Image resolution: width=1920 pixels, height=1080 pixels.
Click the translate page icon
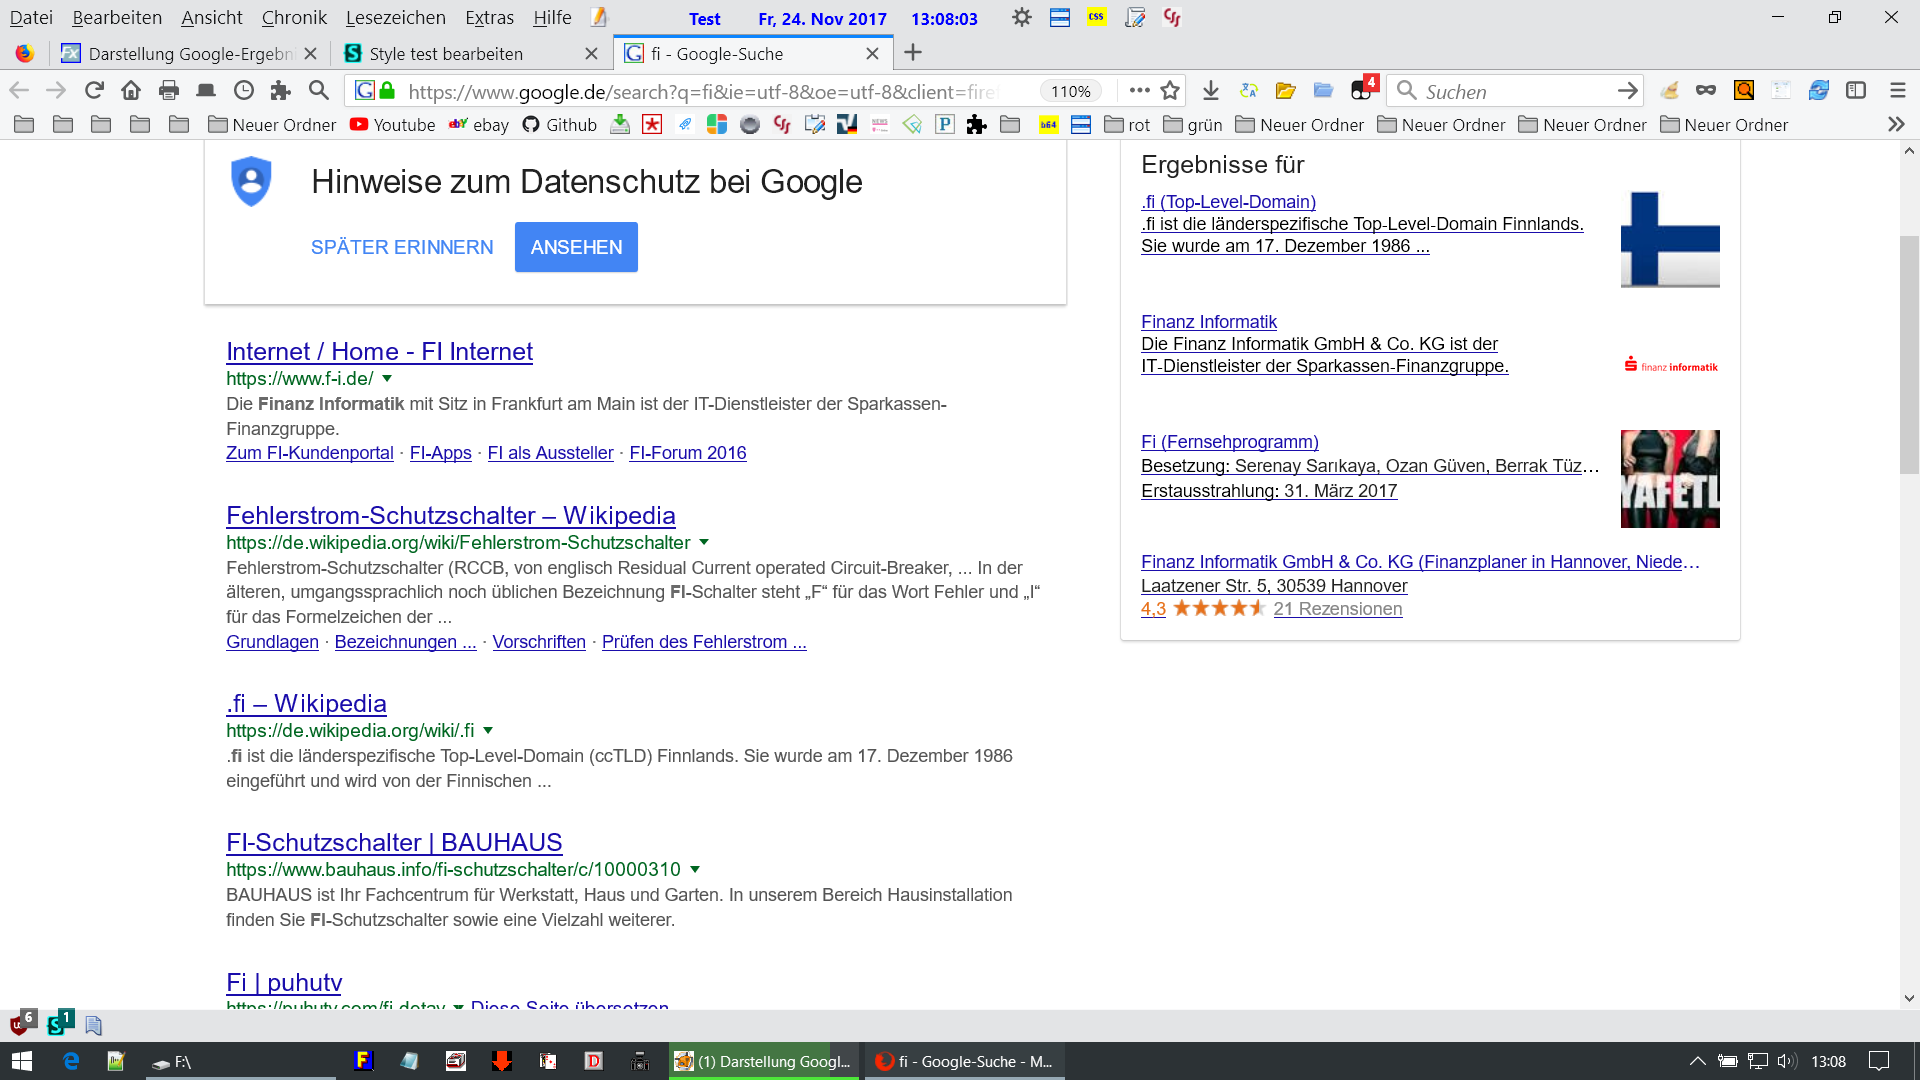[1248, 91]
